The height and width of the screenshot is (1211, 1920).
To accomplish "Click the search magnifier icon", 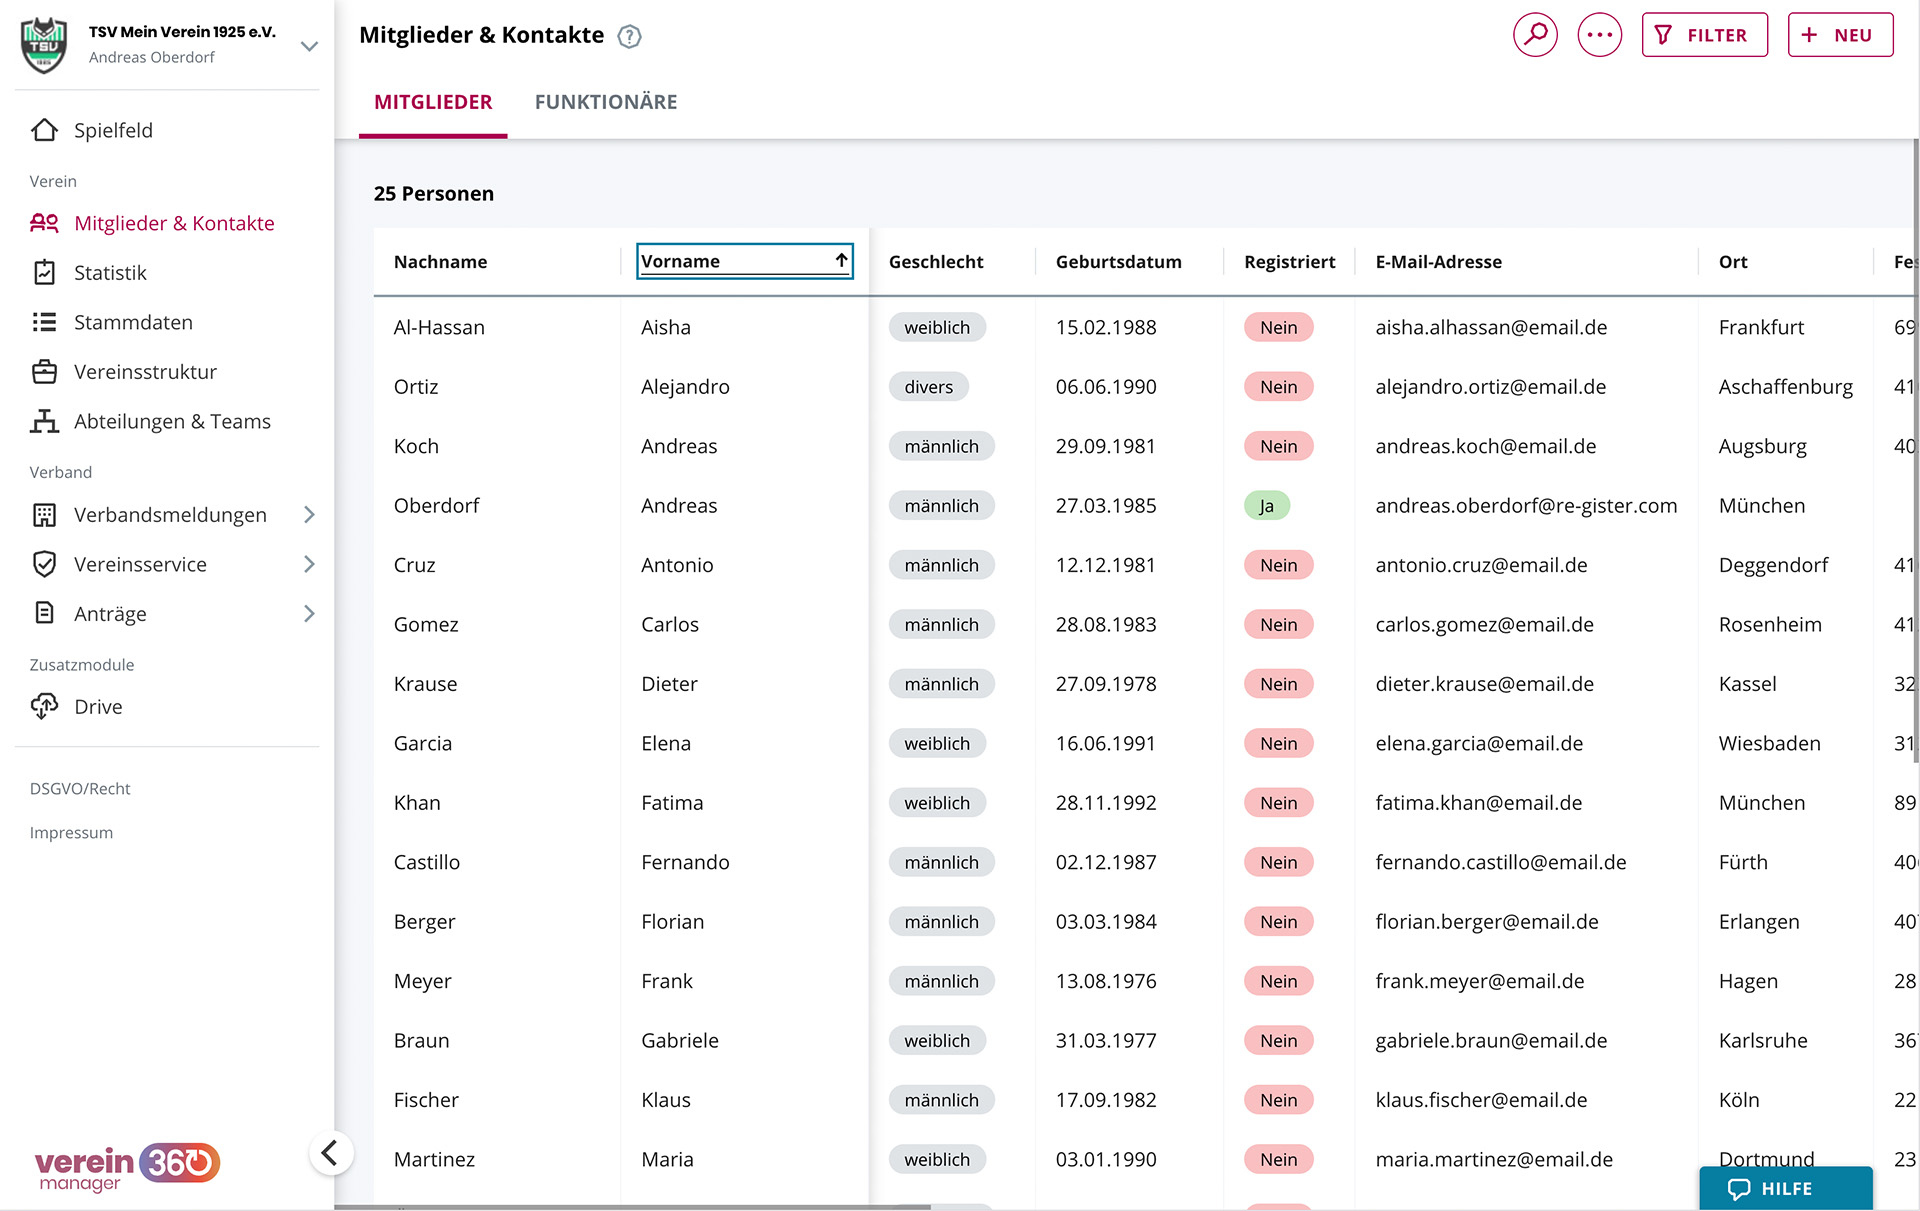I will coord(1535,35).
